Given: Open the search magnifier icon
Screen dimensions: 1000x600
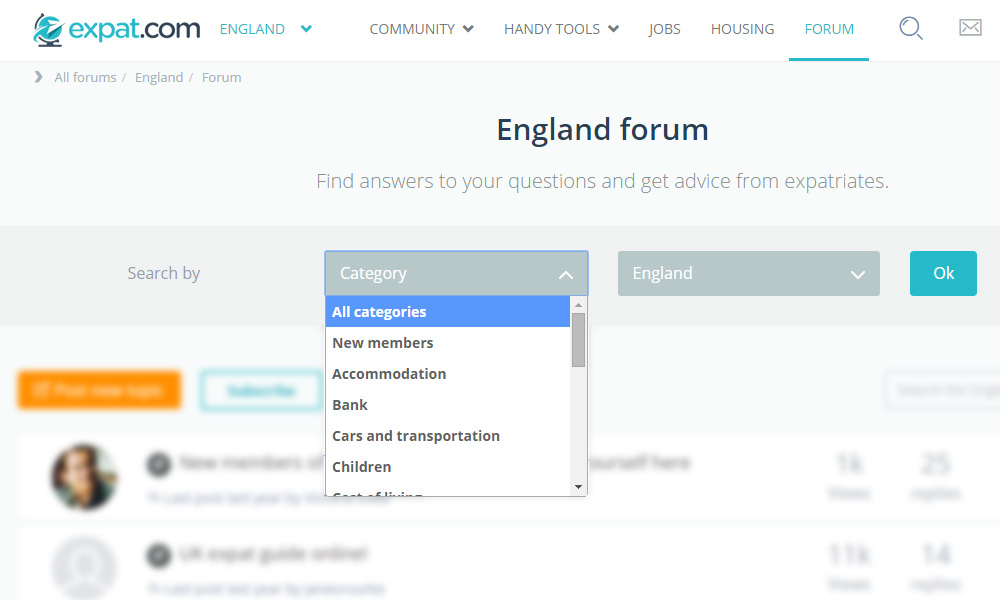Looking at the screenshot, I should [x=910, y=29].
